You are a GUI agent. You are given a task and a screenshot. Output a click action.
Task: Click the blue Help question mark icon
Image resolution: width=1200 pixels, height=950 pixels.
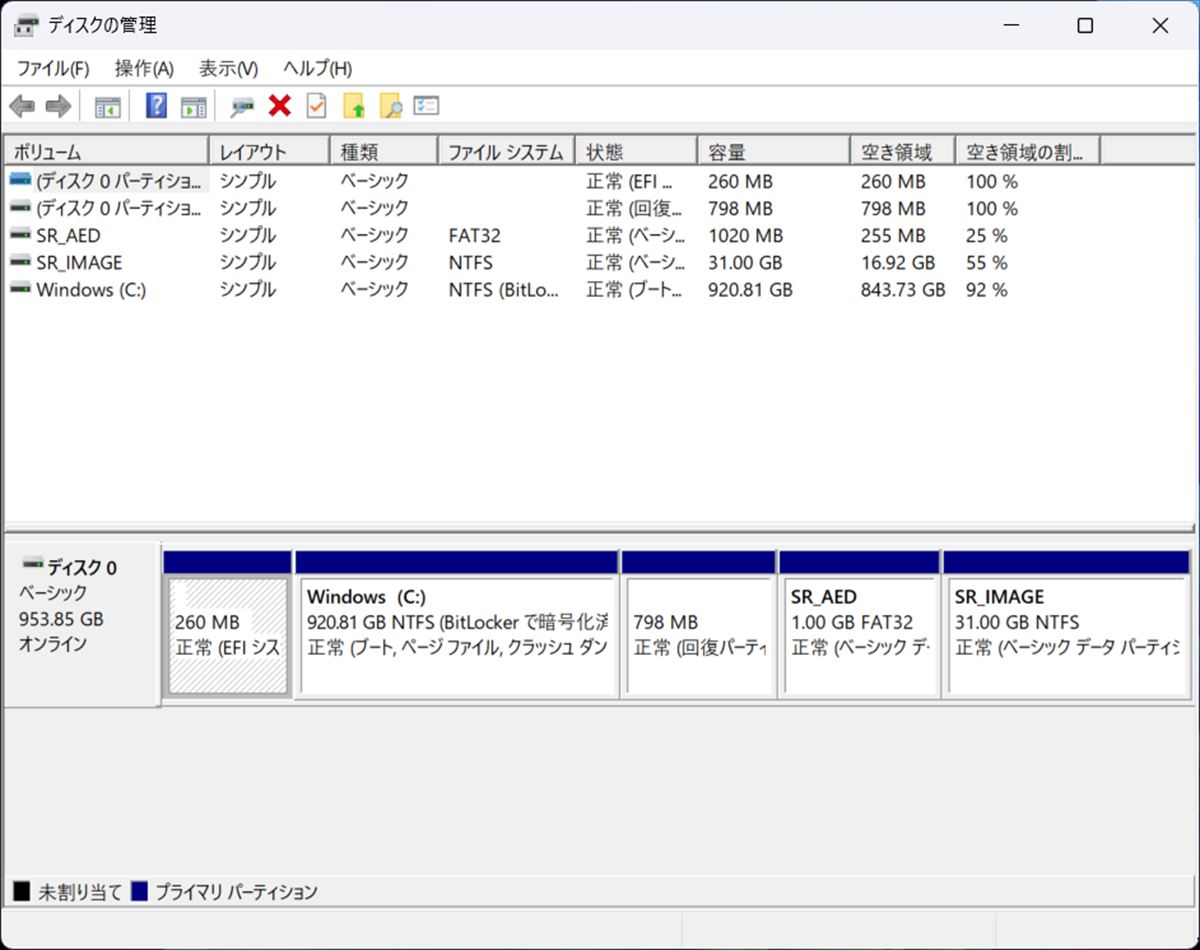point(156,106)
